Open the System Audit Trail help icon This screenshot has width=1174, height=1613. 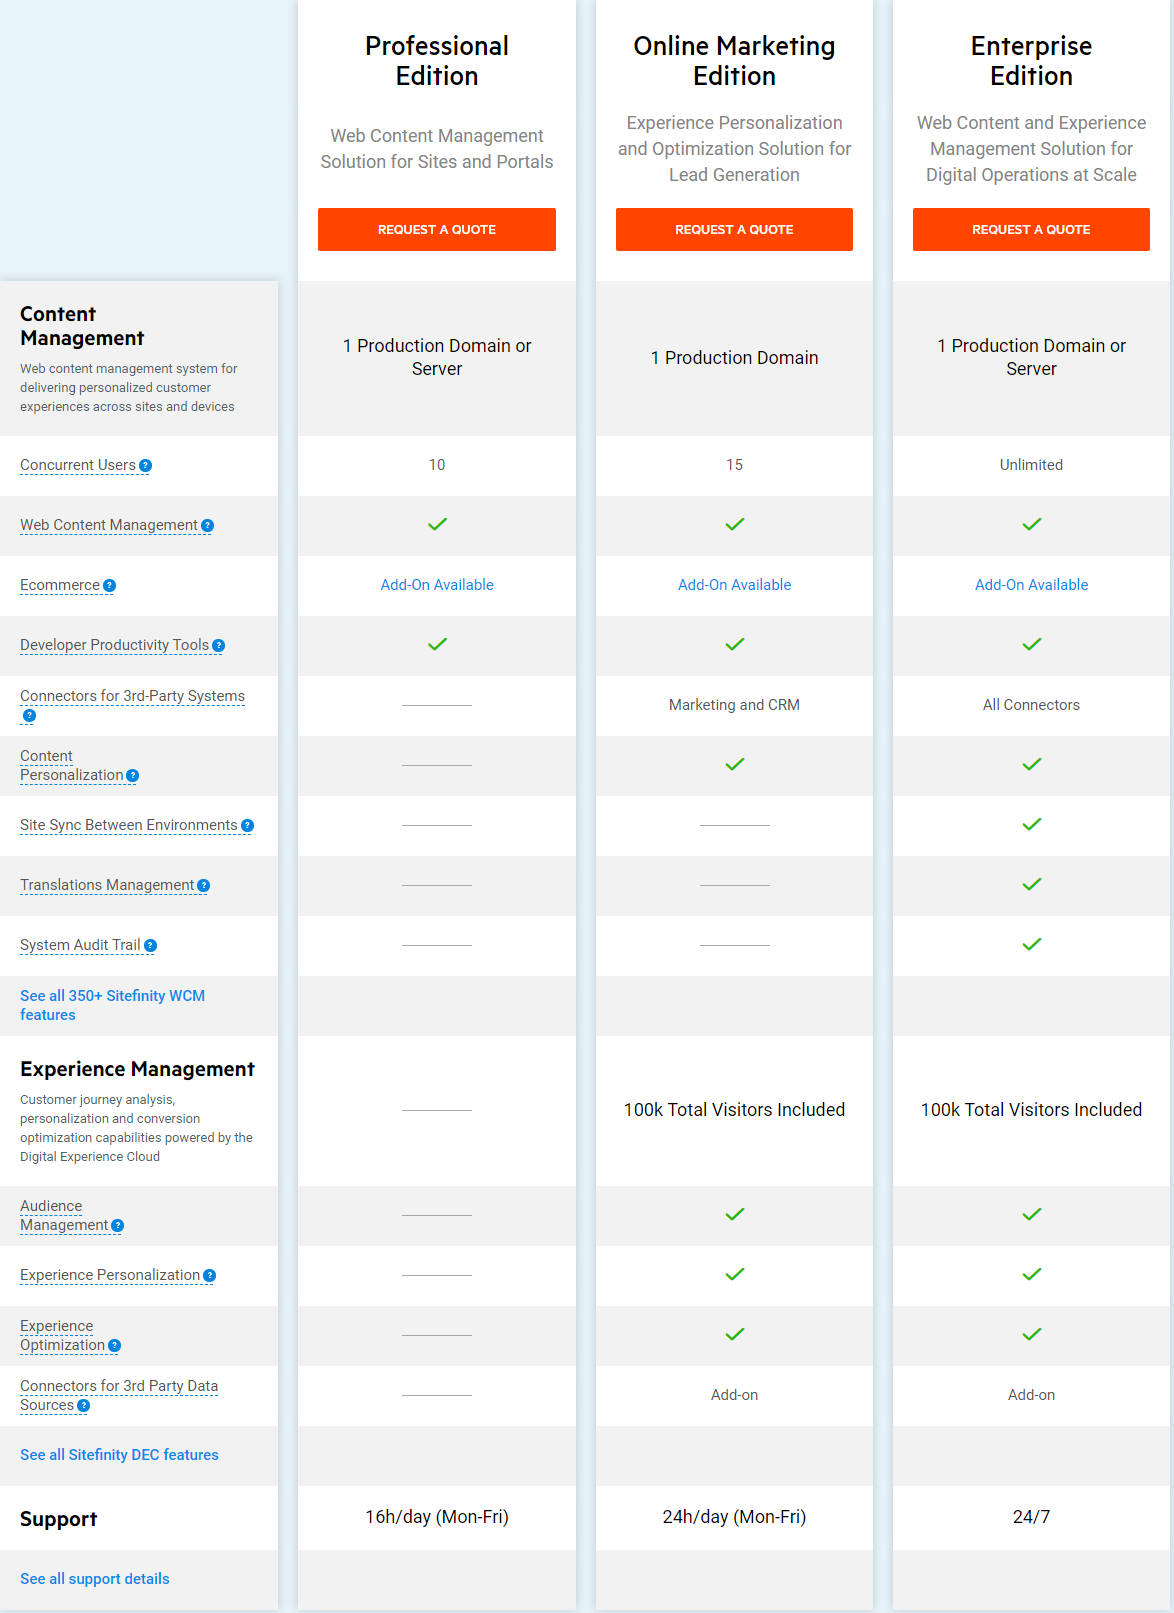(150, 944)
